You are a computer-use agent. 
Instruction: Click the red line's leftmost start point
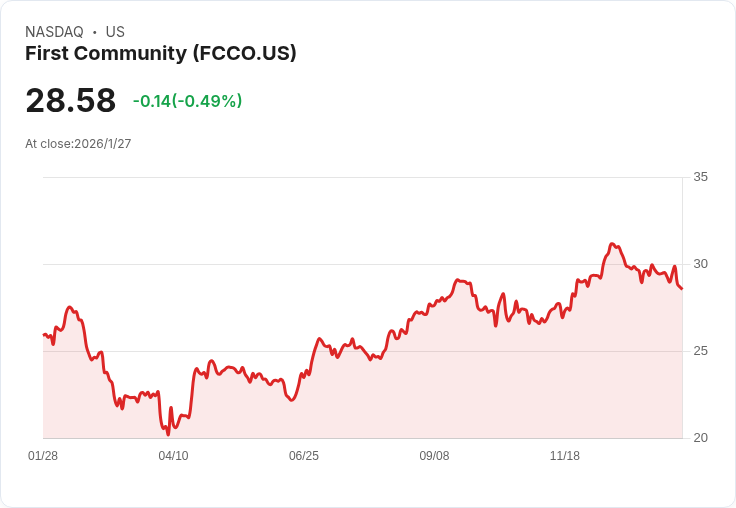pos(44,335)
